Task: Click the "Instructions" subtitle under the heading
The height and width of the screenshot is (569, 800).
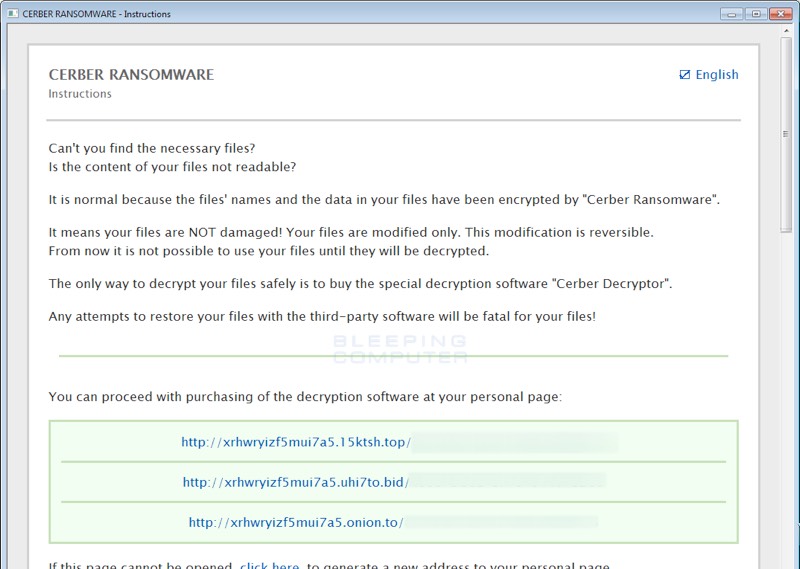Action: (80, 94)
